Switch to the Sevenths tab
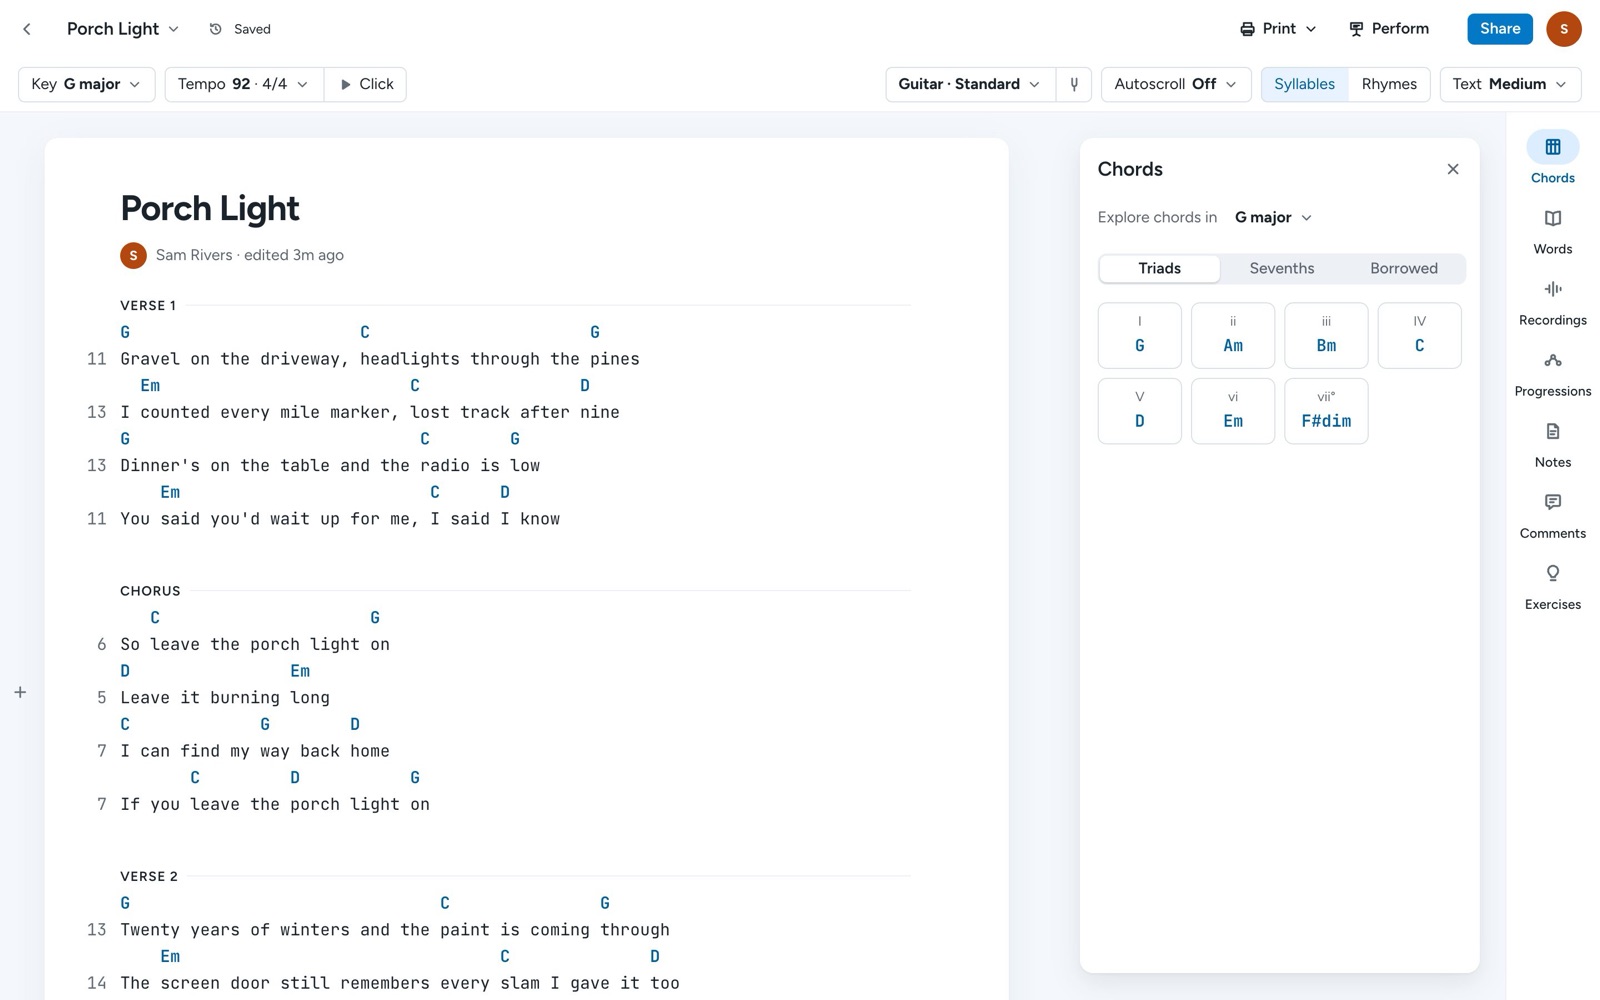 pos(1282,268)
